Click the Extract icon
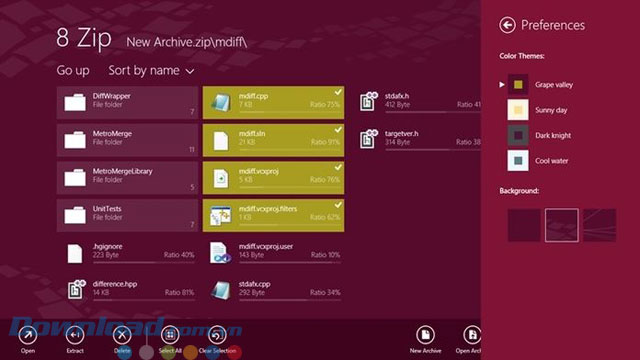 tap(75, 336)
